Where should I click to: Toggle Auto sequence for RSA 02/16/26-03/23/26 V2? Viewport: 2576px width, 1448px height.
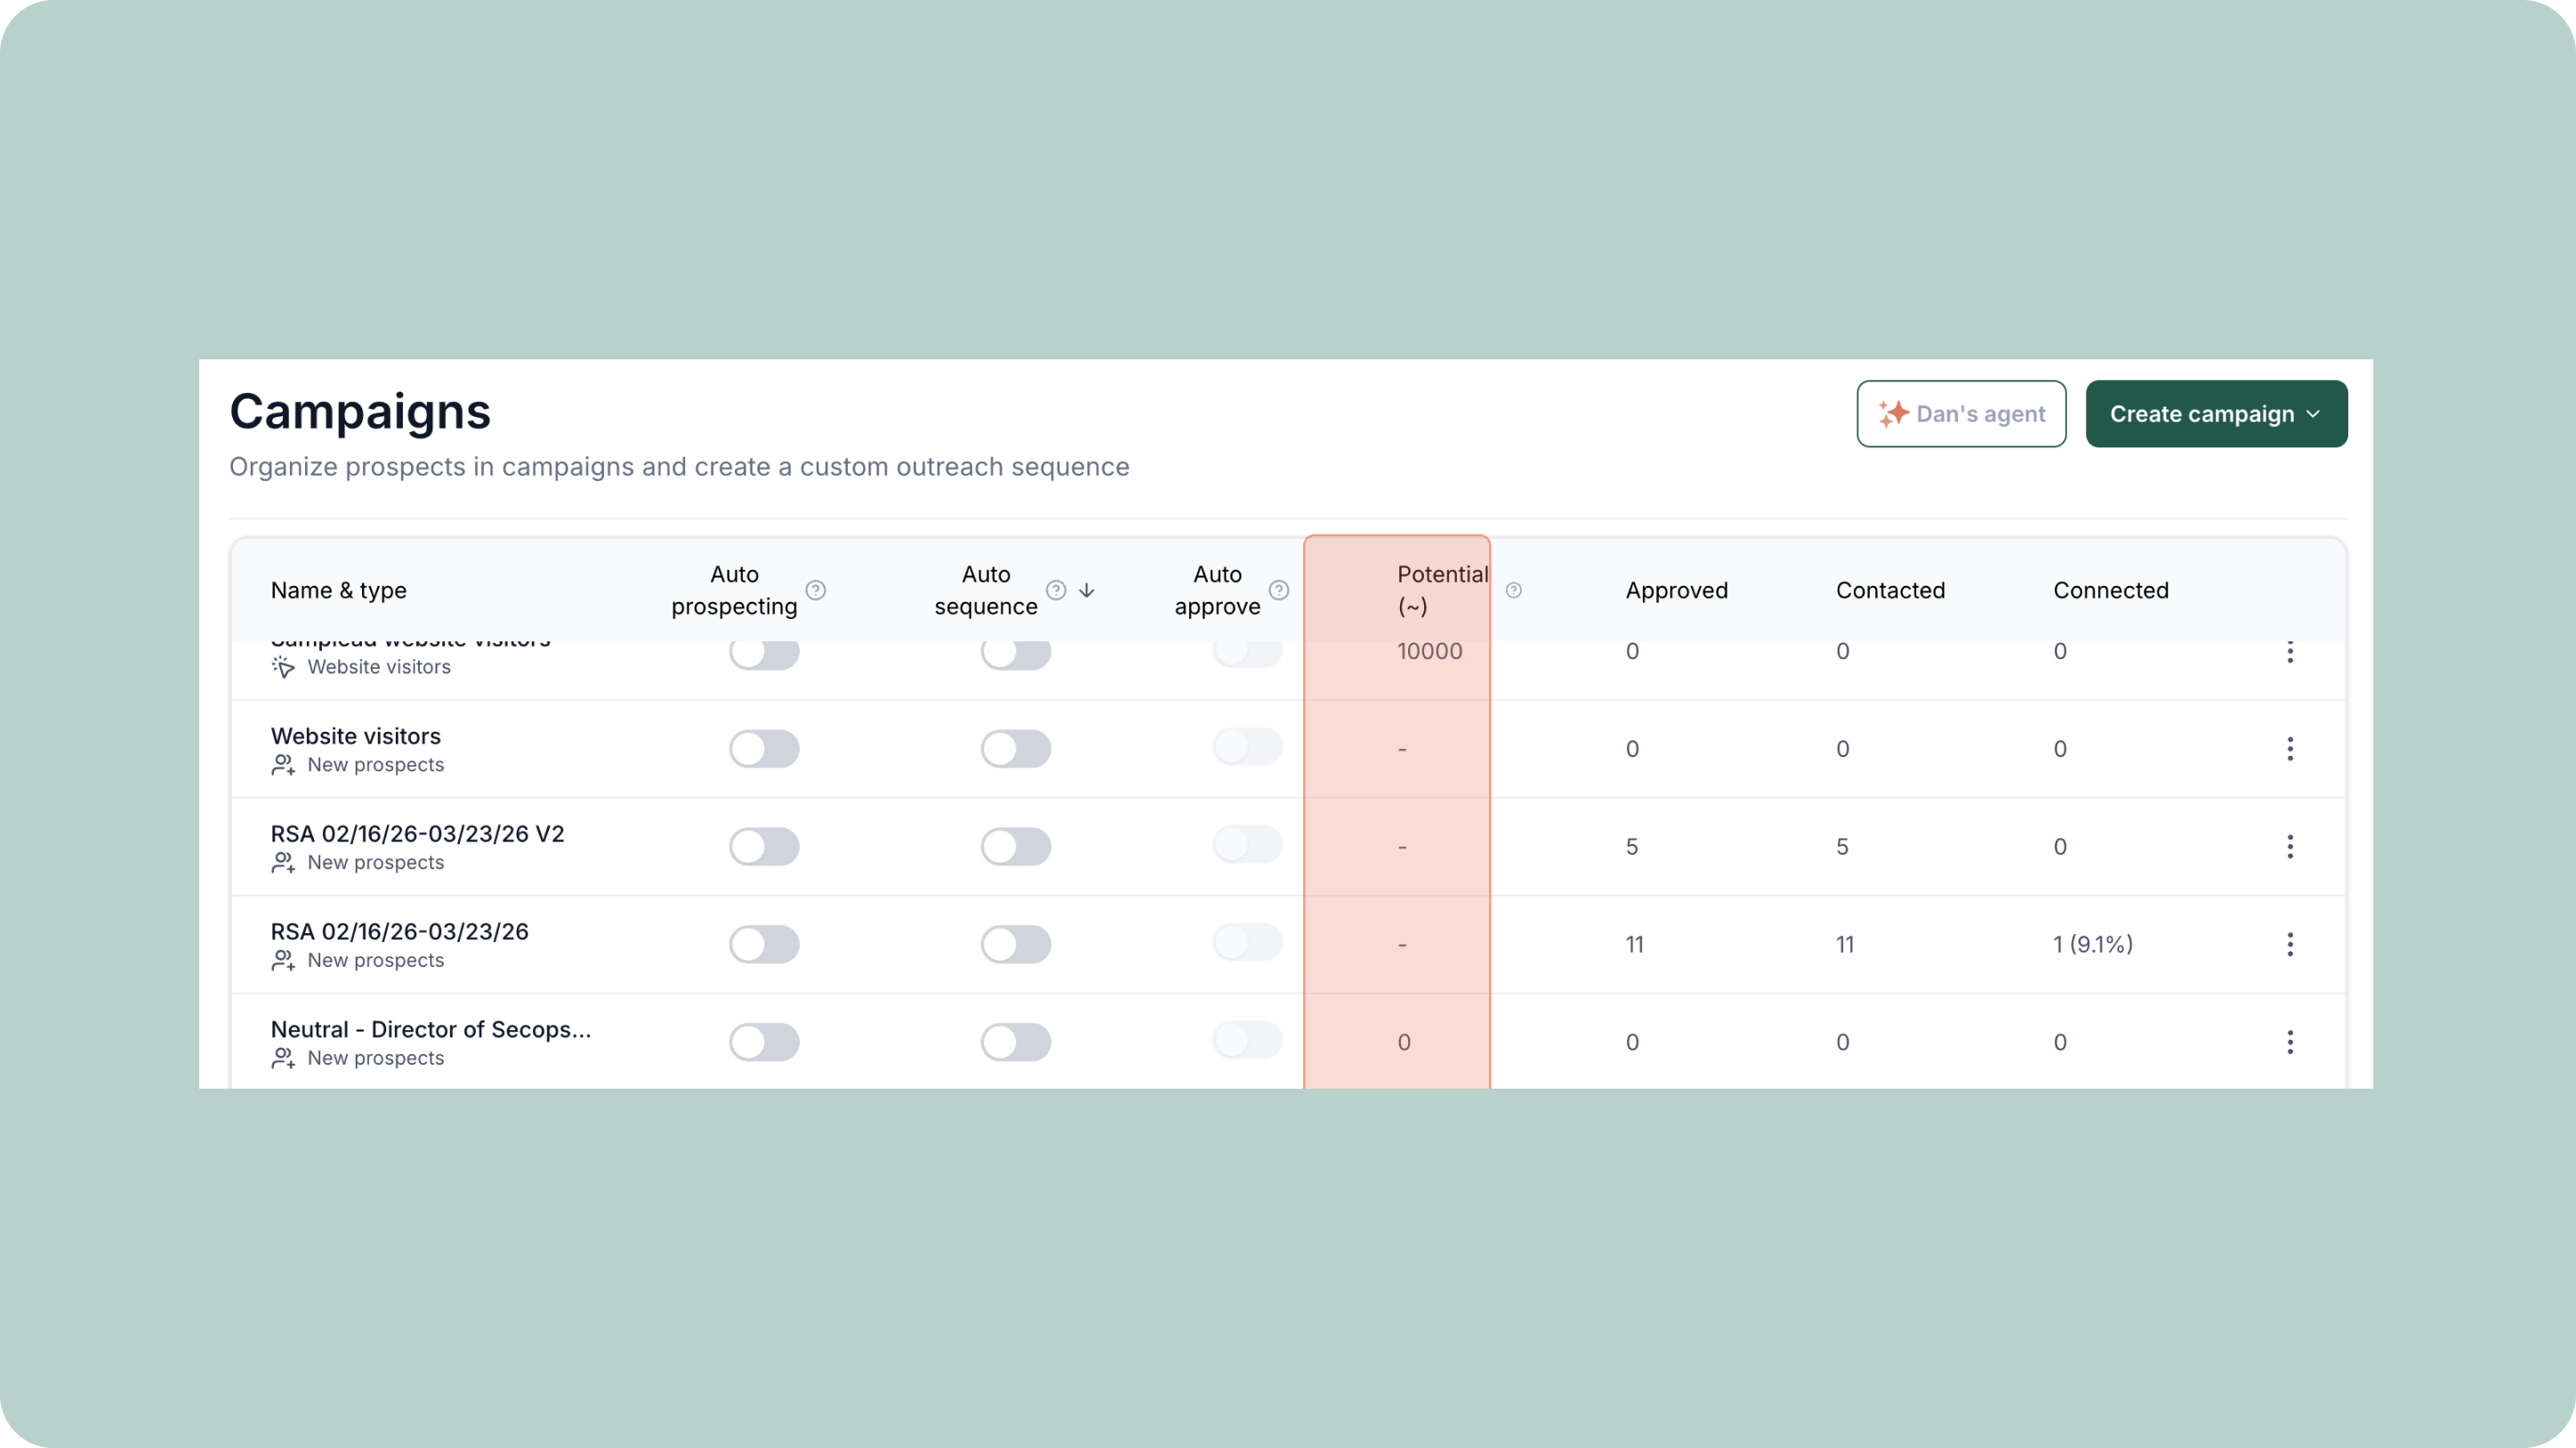[1016, 847]
